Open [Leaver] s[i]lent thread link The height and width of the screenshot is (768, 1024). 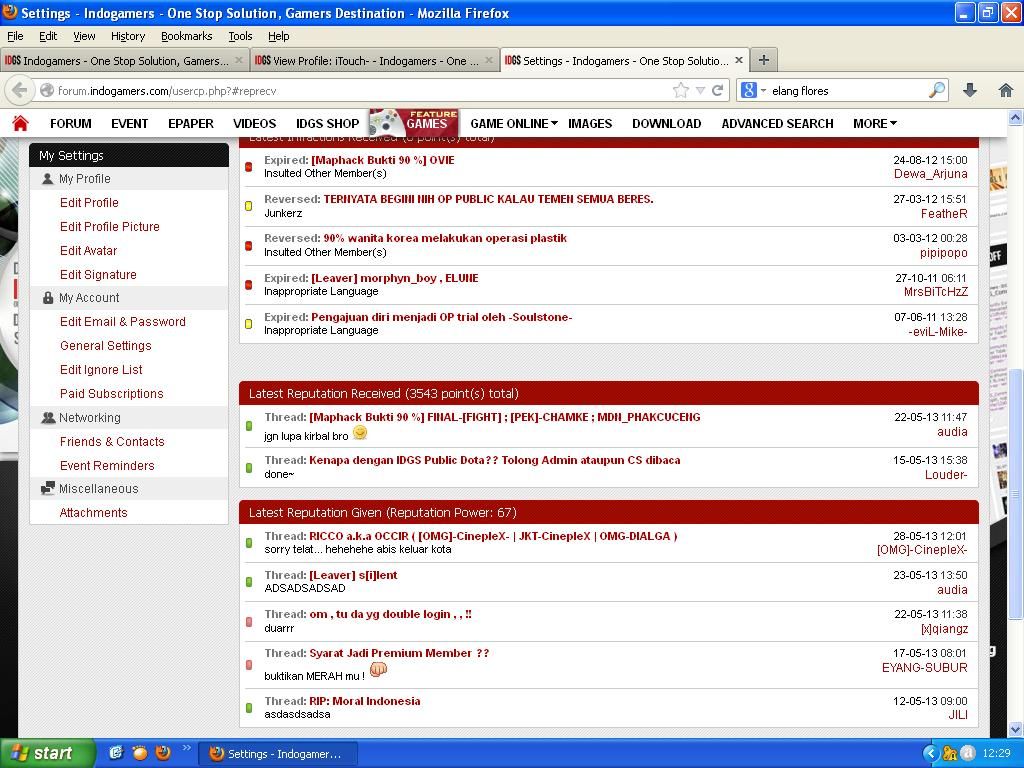coord(353,575)
